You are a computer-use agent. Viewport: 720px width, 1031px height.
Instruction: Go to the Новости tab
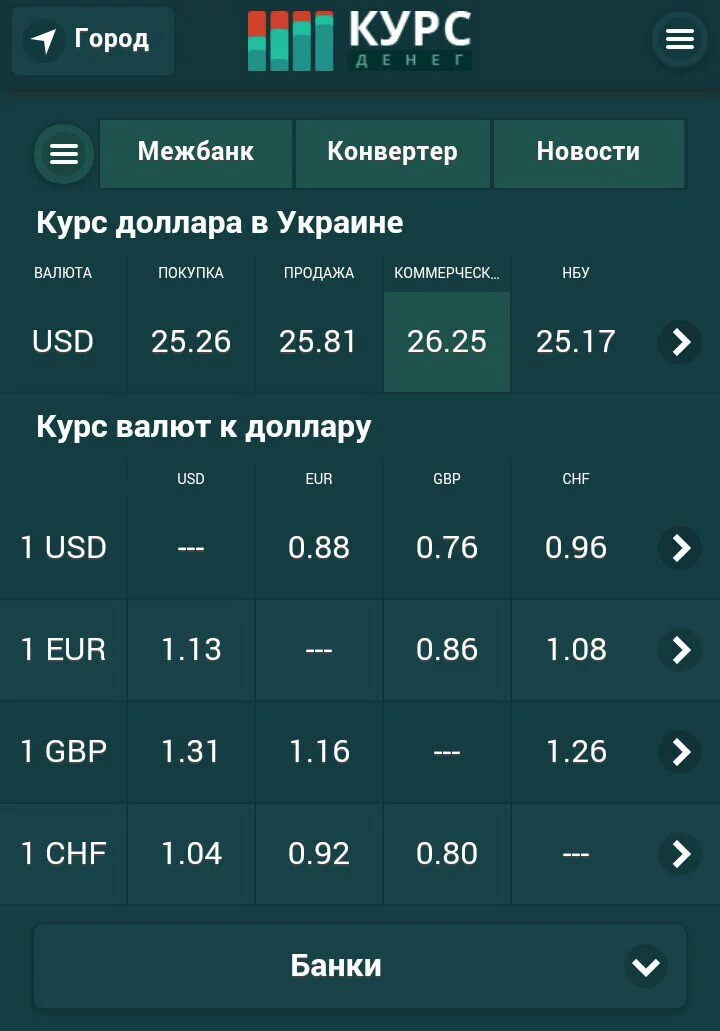pos(588,153)
